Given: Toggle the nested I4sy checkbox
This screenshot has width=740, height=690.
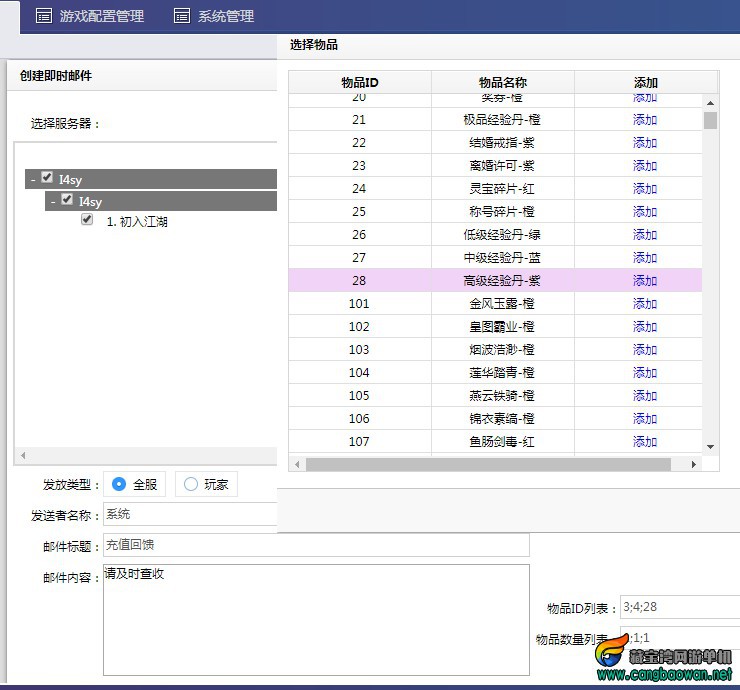Looking at the screenshot, I should pyautogui.click(x=67, y=200).
